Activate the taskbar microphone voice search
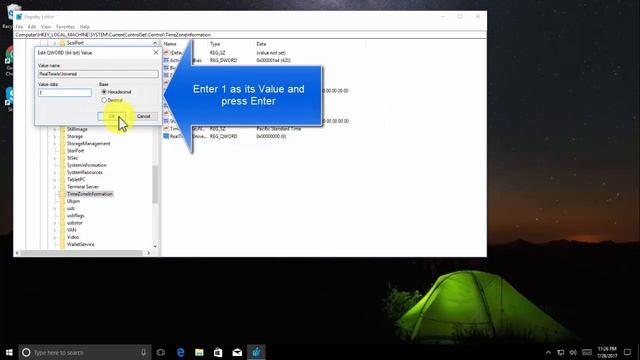The height and width of the screenshot is (360, 640). (x=143, y=352)
